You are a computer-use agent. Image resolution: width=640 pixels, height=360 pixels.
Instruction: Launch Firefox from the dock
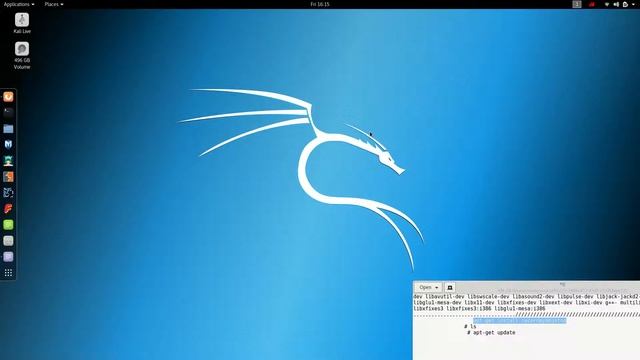(8, 97)
